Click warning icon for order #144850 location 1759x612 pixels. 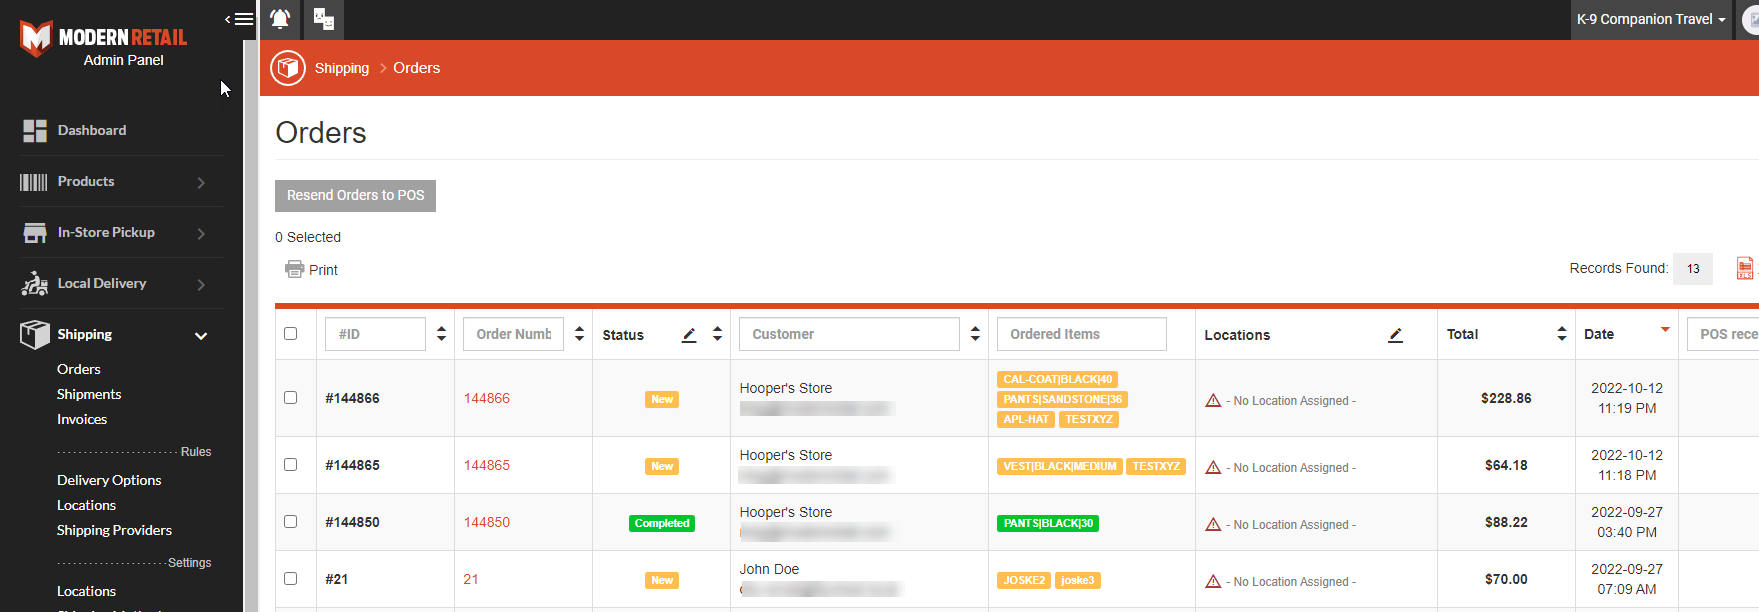(1213, 524)
